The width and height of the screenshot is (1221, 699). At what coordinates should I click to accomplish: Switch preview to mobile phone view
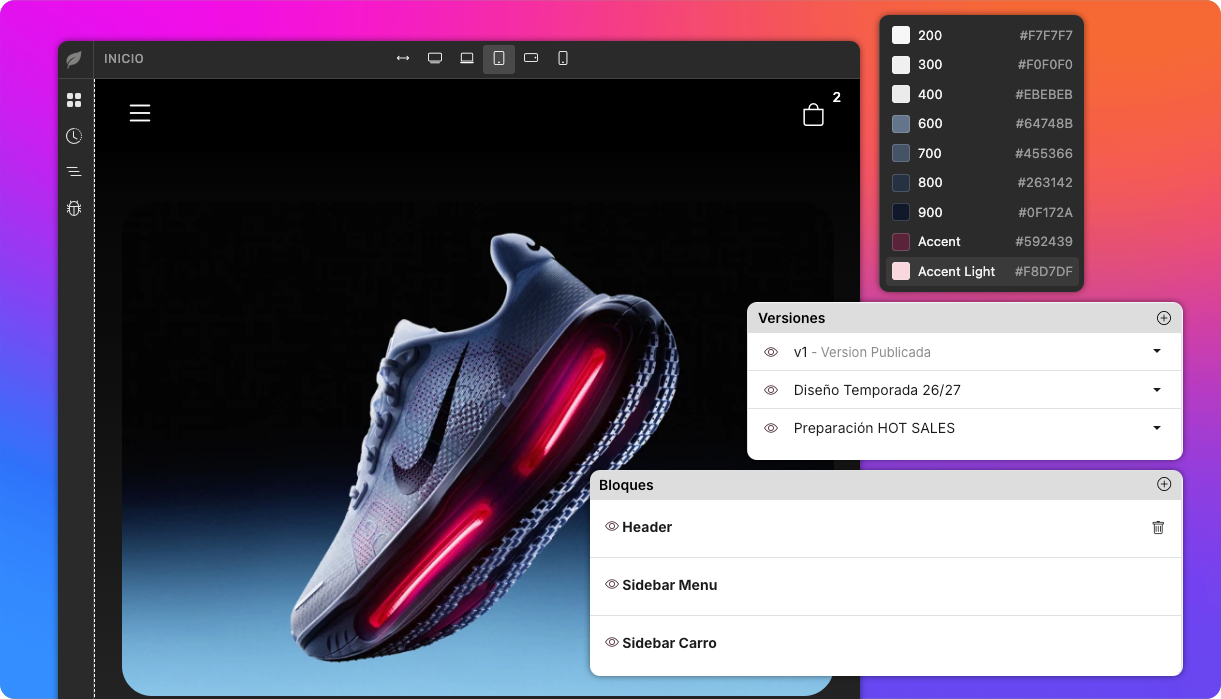point(563,58)
